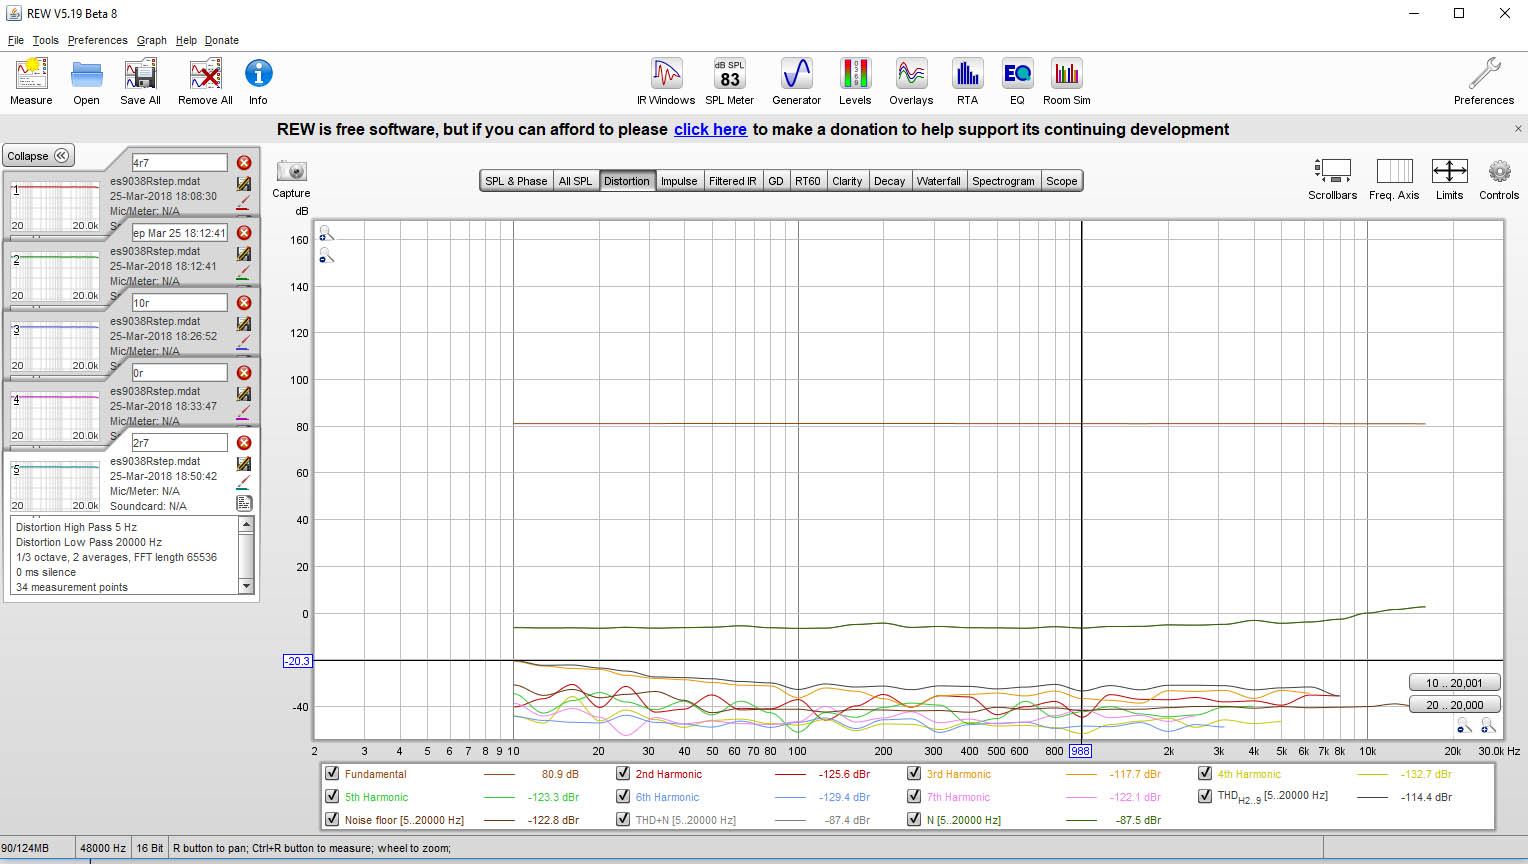
Task: Open notes icon for measurement 2r7
Action: coord(244,503)
